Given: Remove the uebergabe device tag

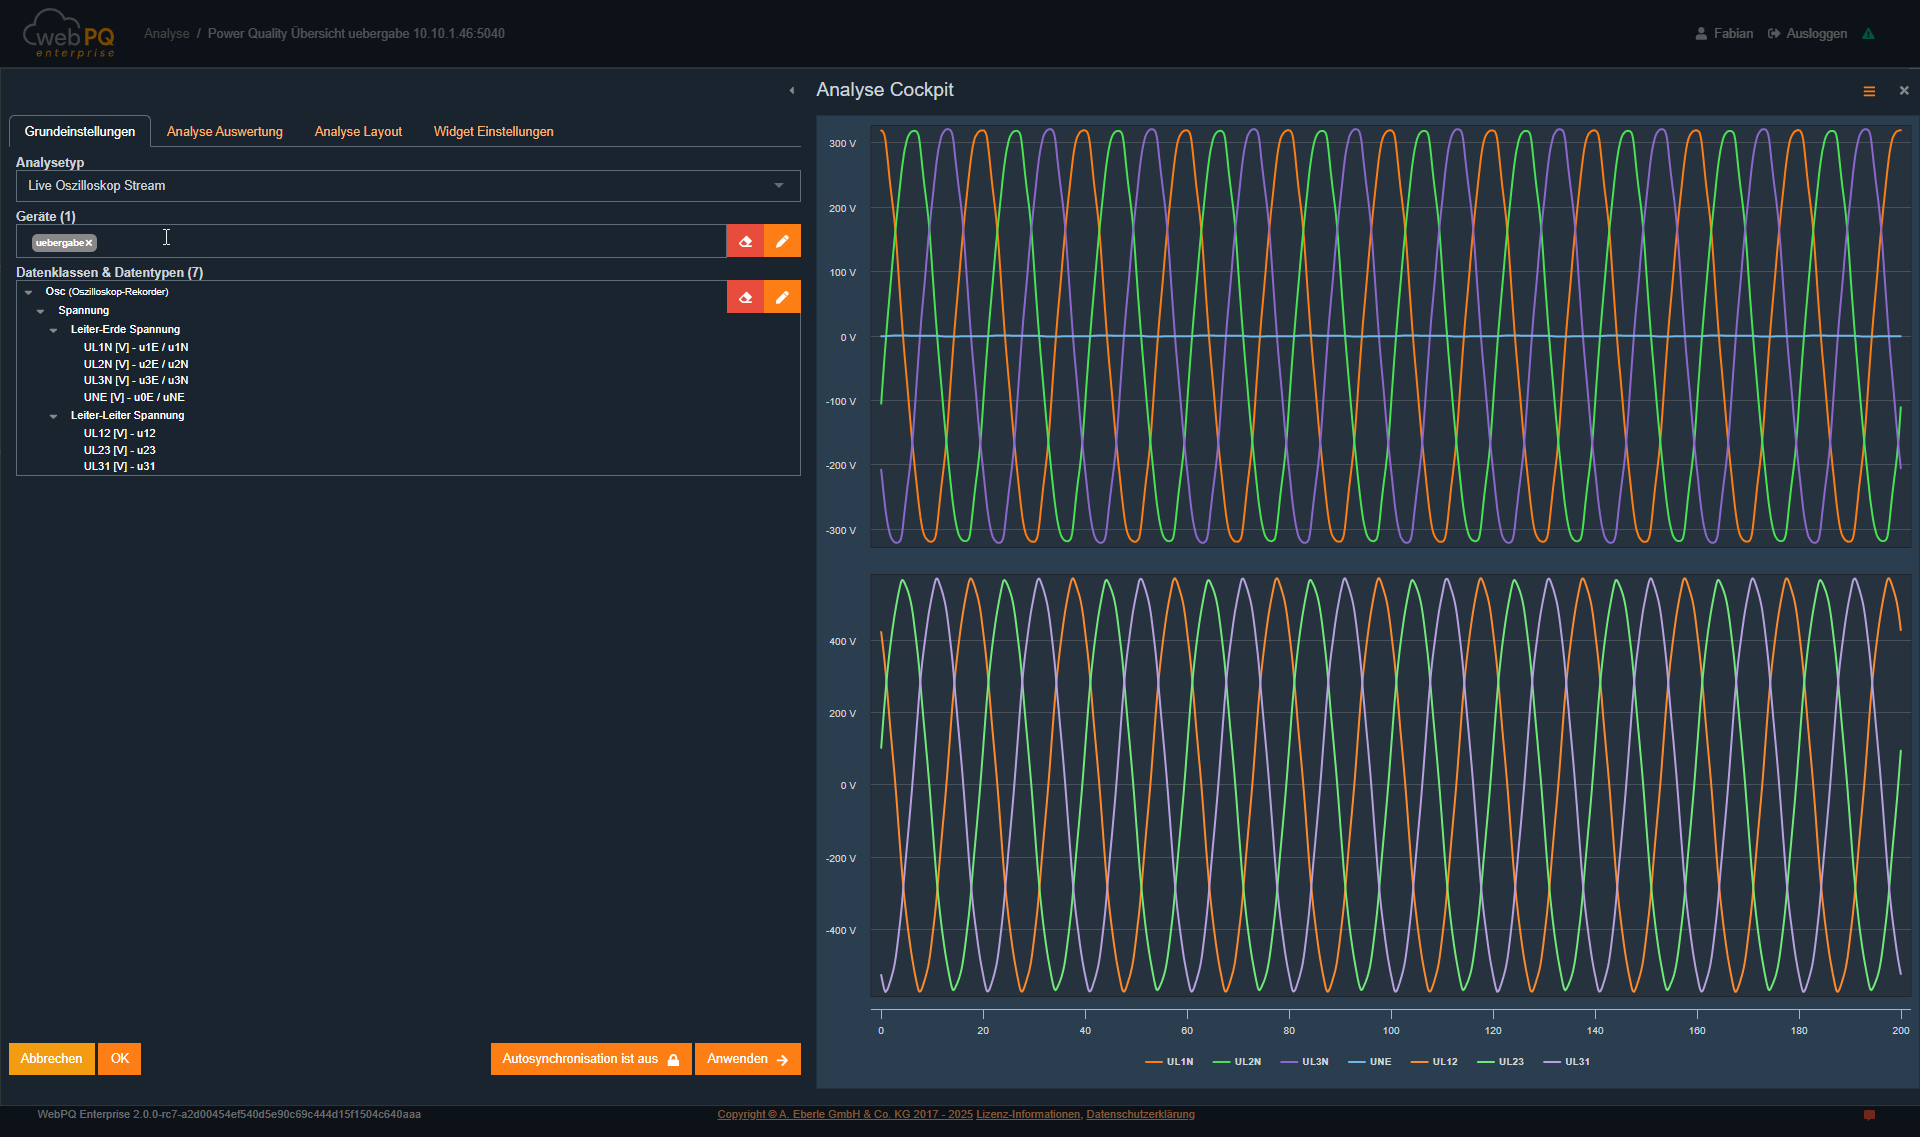Looking at the screenshot, I should point(89,243).
